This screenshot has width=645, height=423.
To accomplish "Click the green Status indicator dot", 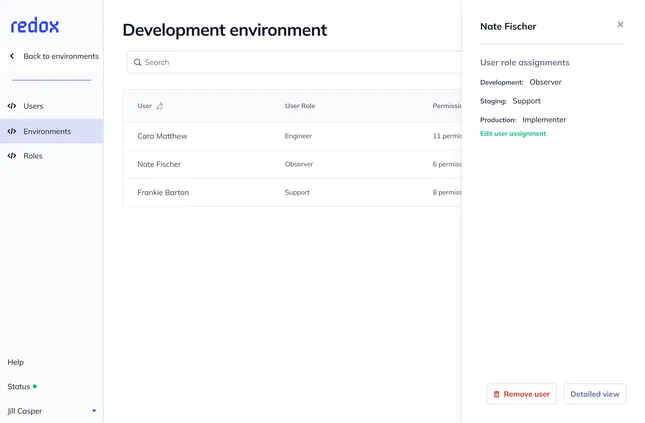I will point(35,386).
